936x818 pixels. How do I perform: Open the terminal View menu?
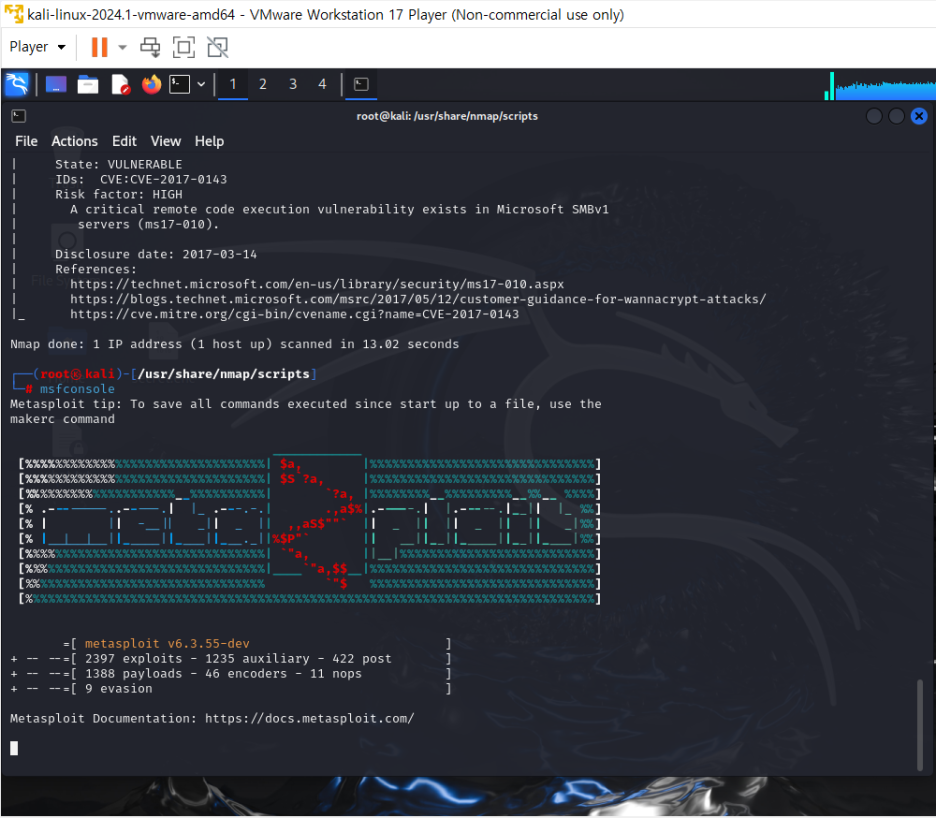(x=165, y=141)
